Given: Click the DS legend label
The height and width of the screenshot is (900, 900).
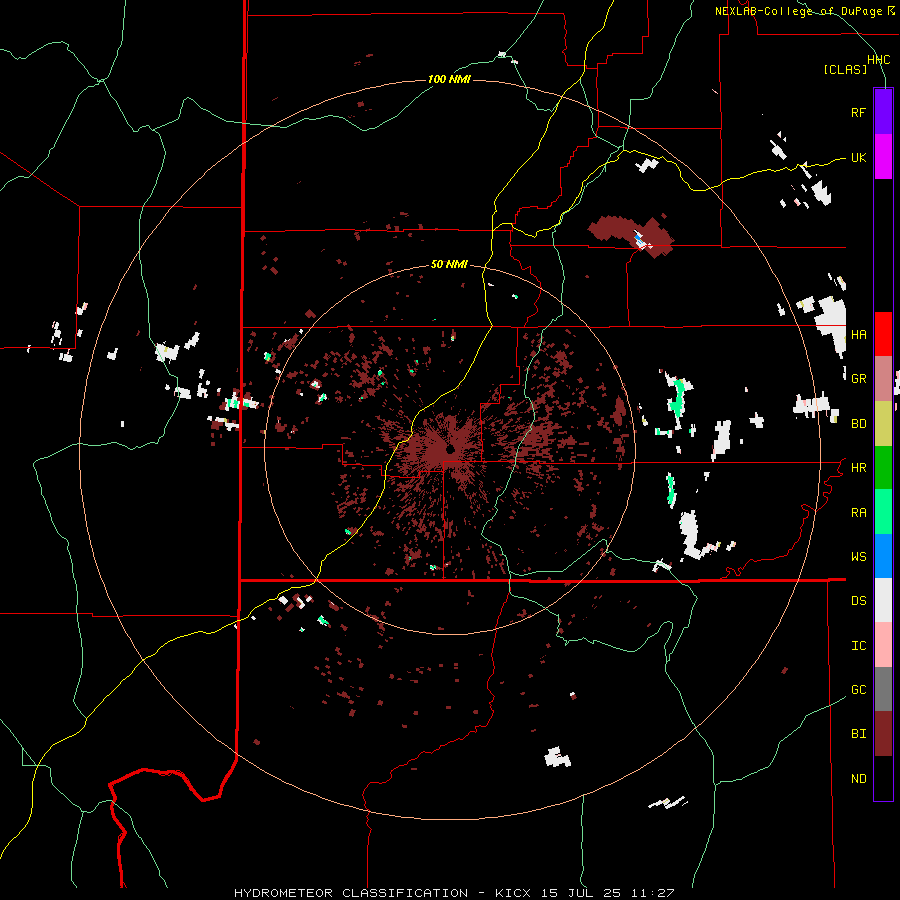Looking at the screenshot, I should 858,601.
